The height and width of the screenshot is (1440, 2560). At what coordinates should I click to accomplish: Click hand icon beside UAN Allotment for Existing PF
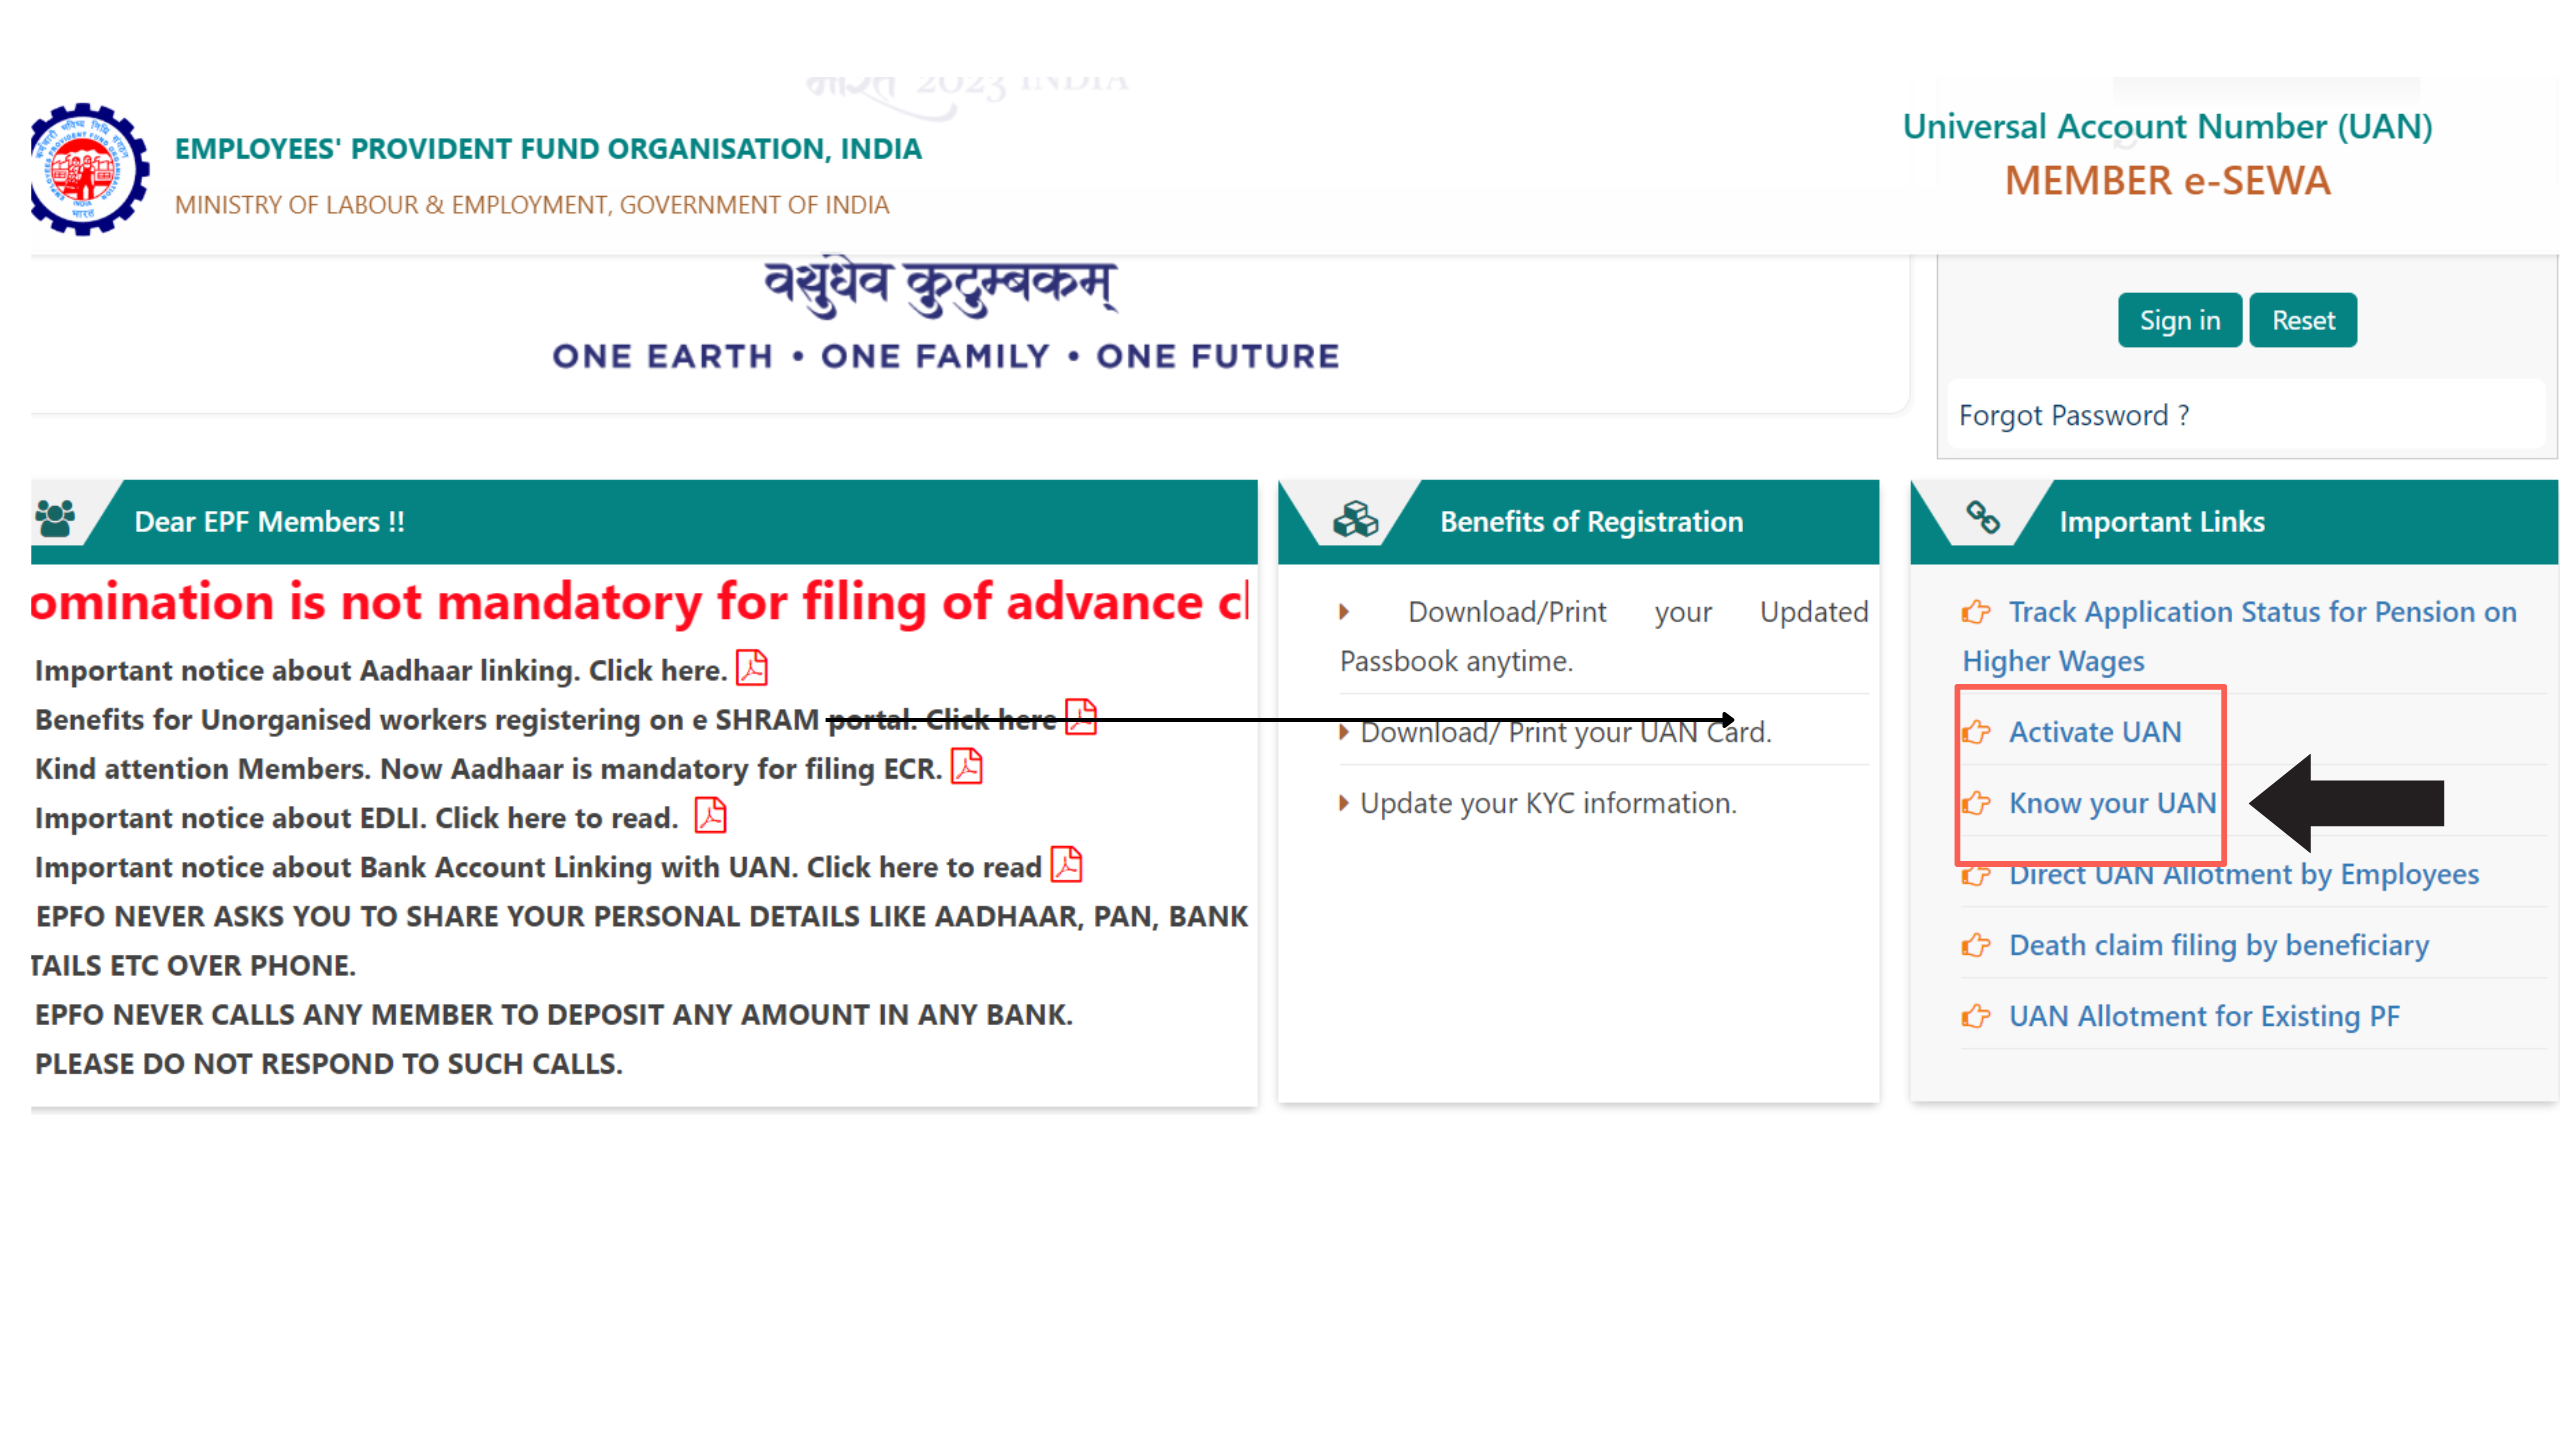pyautogui.click(x=1976, y=1016)
